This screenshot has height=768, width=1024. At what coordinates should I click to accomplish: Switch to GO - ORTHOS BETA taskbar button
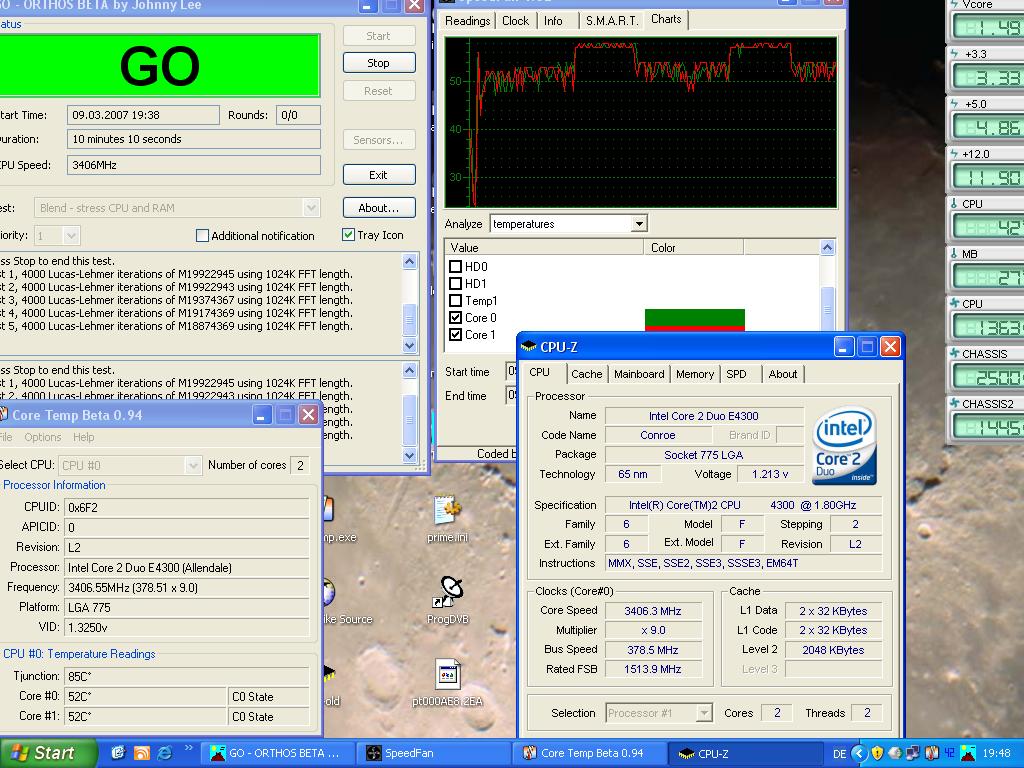point(276,753)
